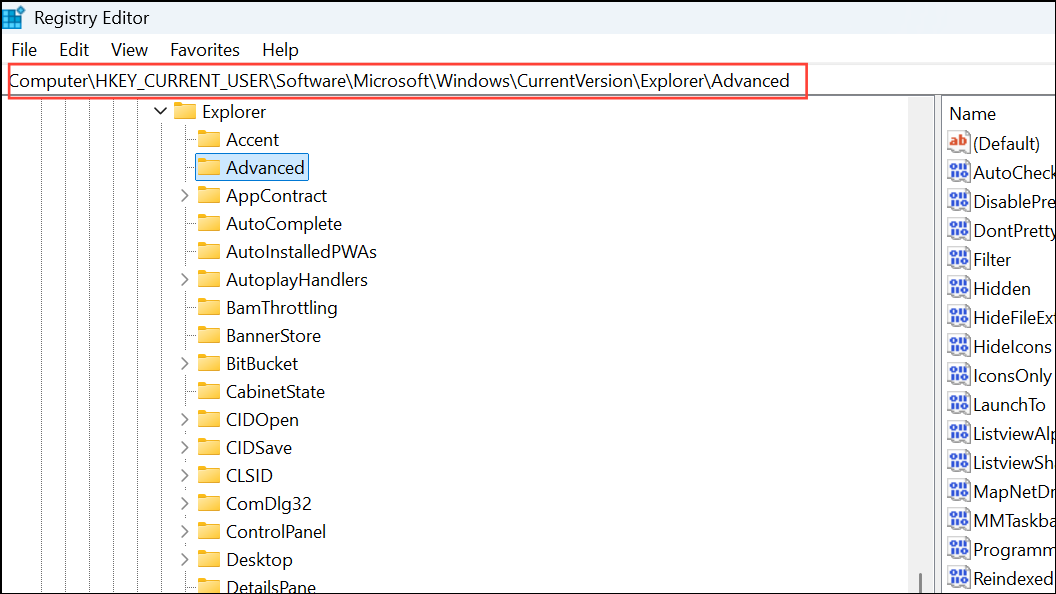Open the Favorites menu

204,49
